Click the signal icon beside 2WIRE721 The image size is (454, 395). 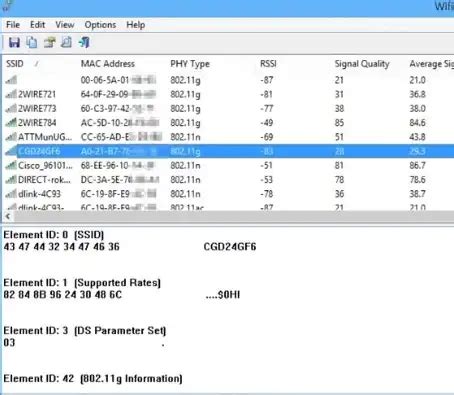coord(11,94)
